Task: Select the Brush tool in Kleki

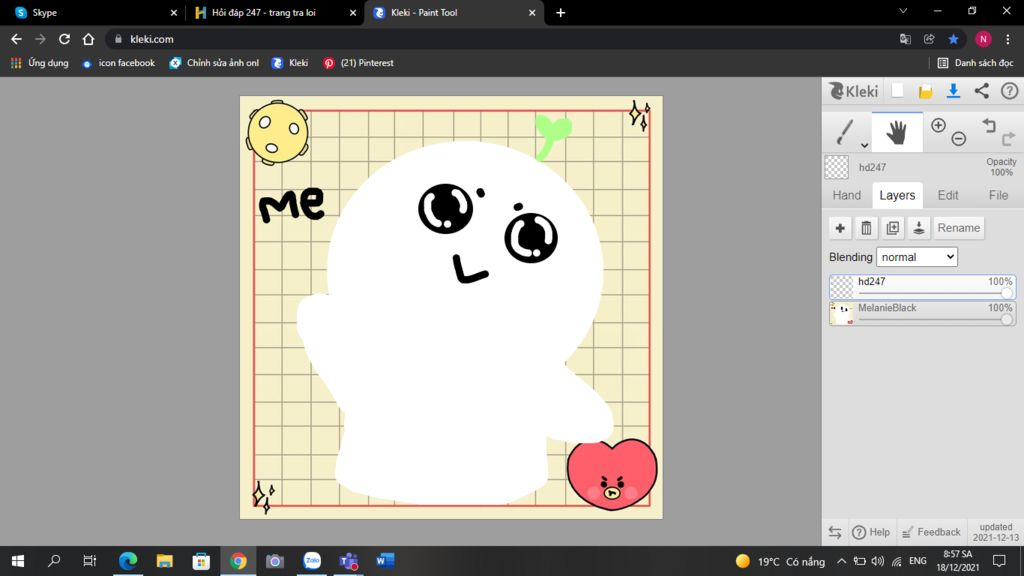Action: click(x=844, y=132)
